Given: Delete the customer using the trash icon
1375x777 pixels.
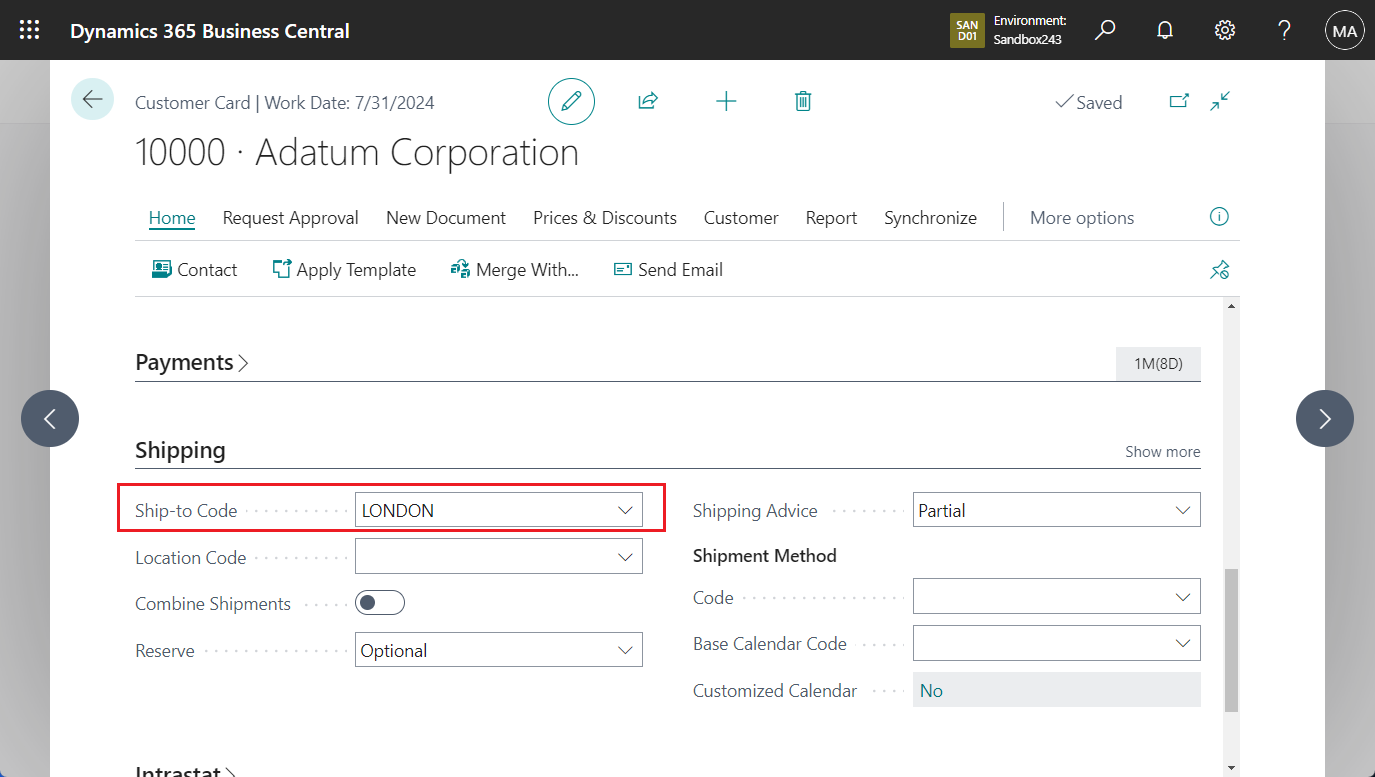Looking at the screenshot, I should [x=802, y=101].
